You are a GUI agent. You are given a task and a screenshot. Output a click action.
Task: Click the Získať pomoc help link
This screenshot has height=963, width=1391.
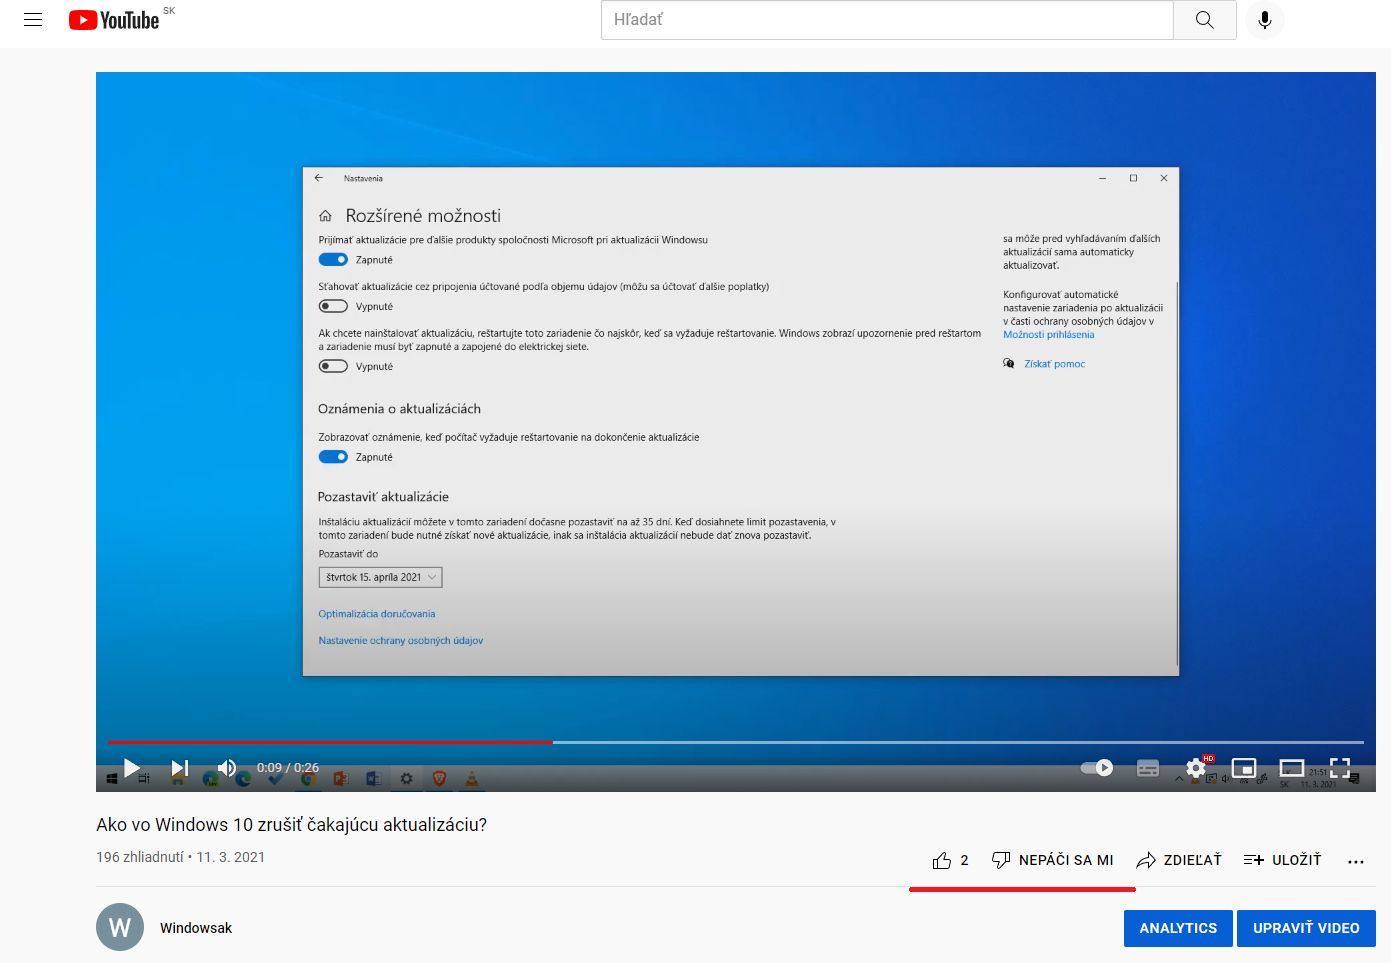click(1055, 364)
